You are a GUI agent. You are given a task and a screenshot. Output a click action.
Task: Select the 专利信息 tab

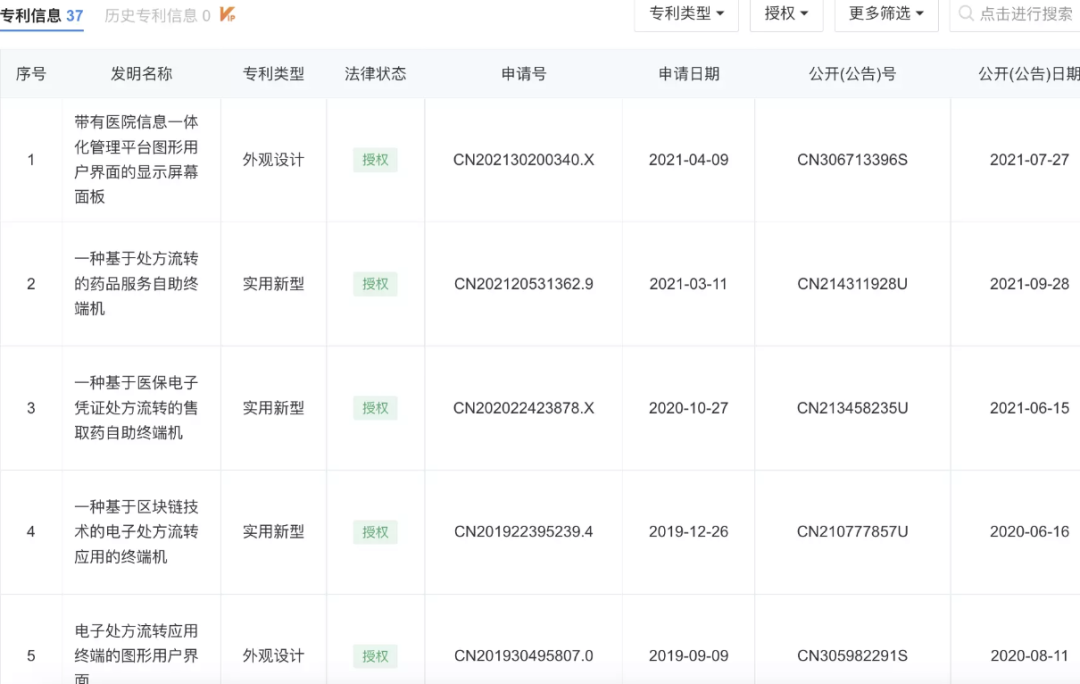tap(33, 15)
